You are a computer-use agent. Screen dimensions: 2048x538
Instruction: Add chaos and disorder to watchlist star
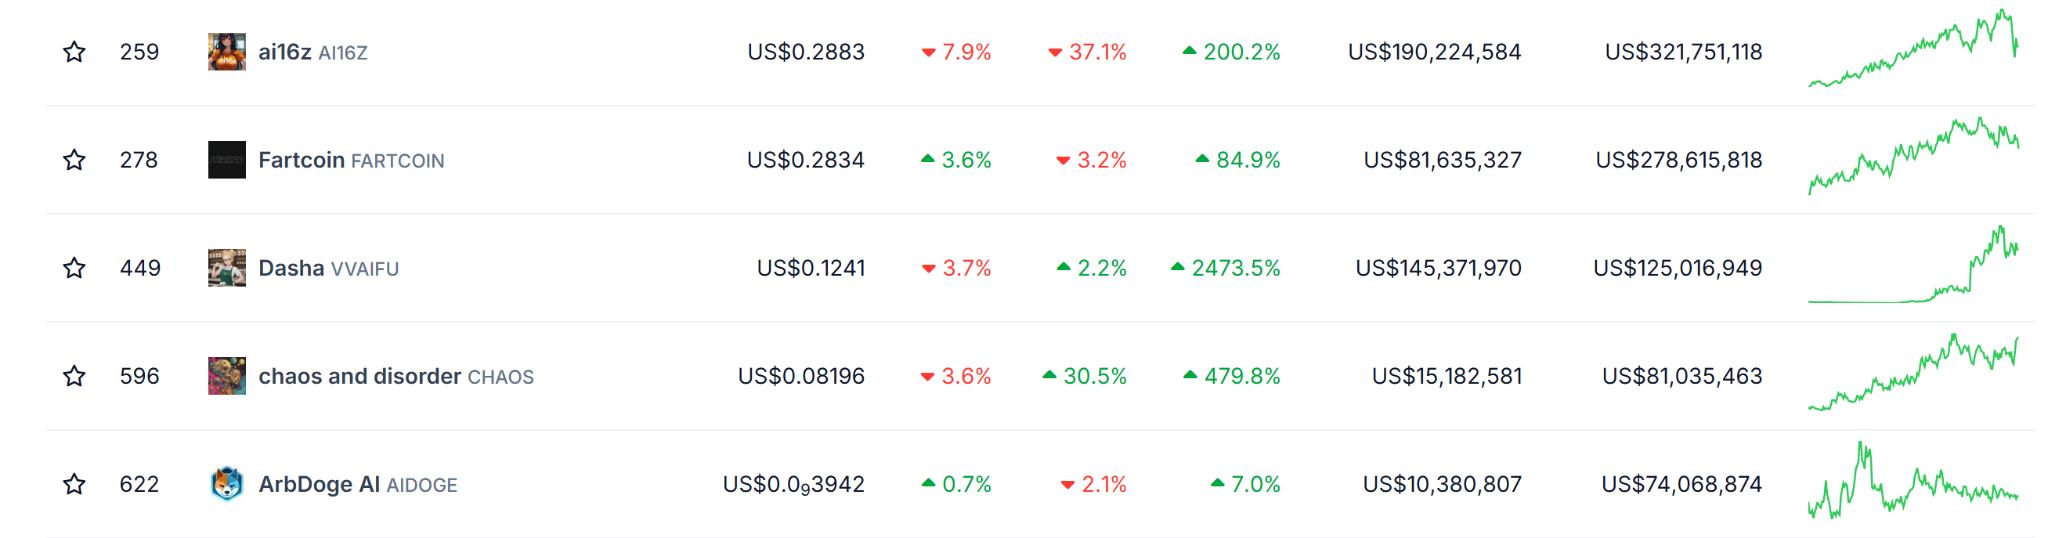coord(74,376)
